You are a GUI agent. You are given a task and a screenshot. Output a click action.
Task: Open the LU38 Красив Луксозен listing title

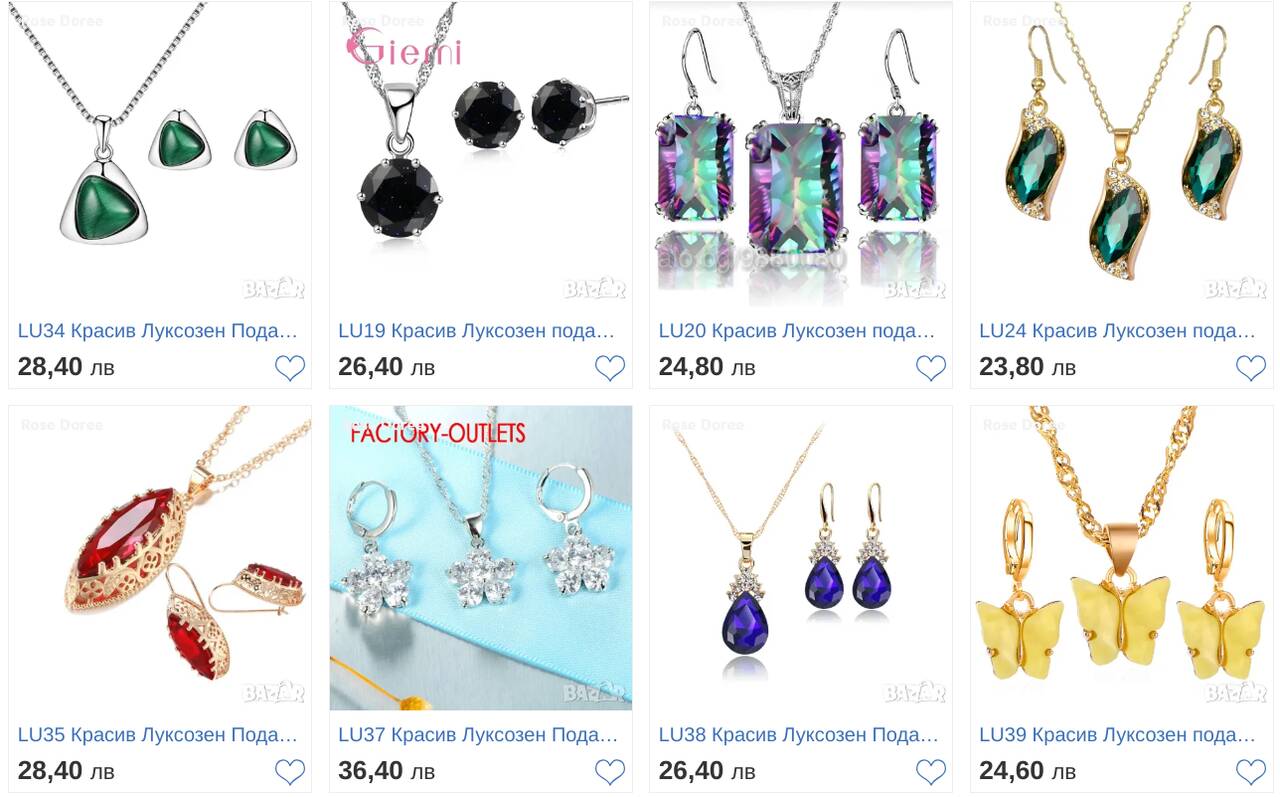(x=799, y=735)
